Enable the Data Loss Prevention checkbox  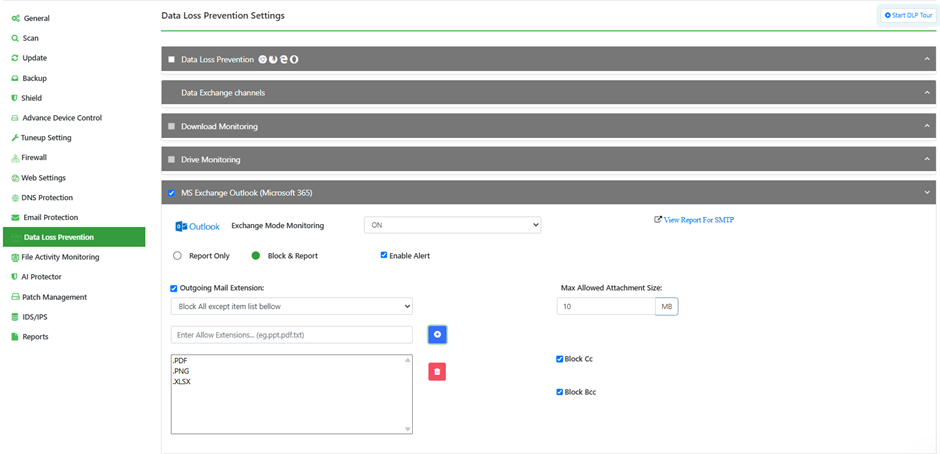(x=171, y=59)
